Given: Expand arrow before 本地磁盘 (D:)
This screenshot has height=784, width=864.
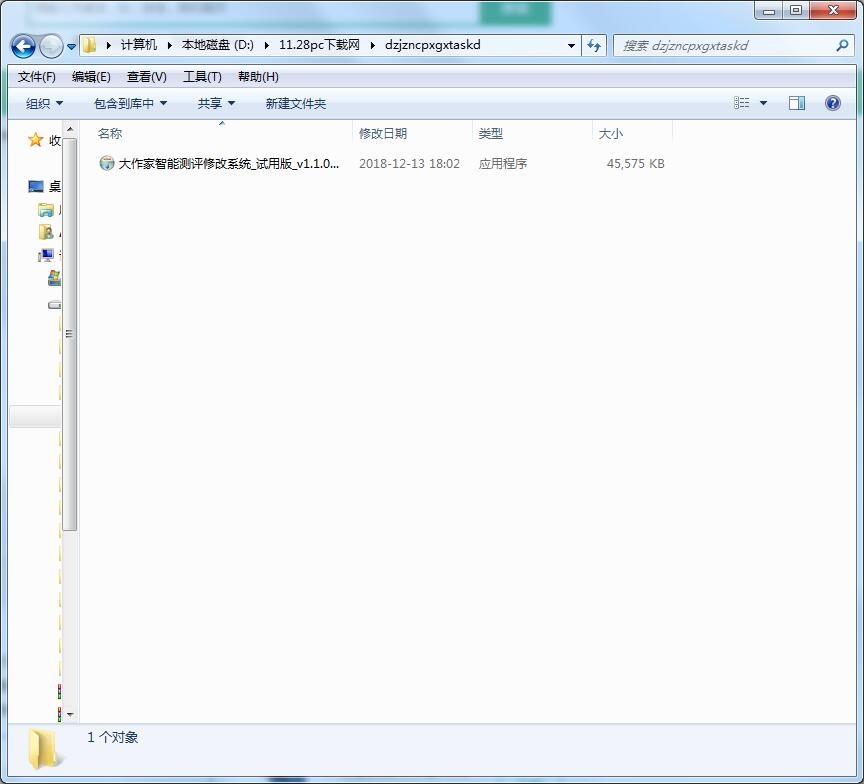Looking at the screenshot, I should click(x=170, y=46).
